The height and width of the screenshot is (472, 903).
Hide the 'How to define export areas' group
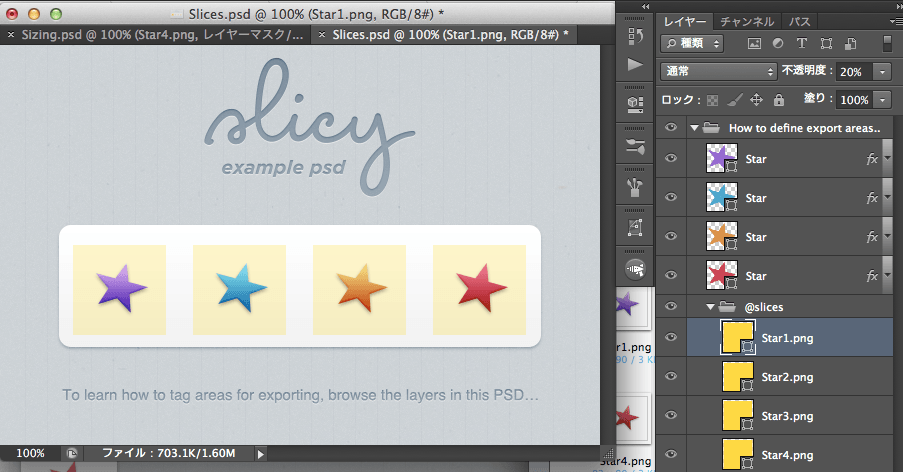[x=671, y=128]
